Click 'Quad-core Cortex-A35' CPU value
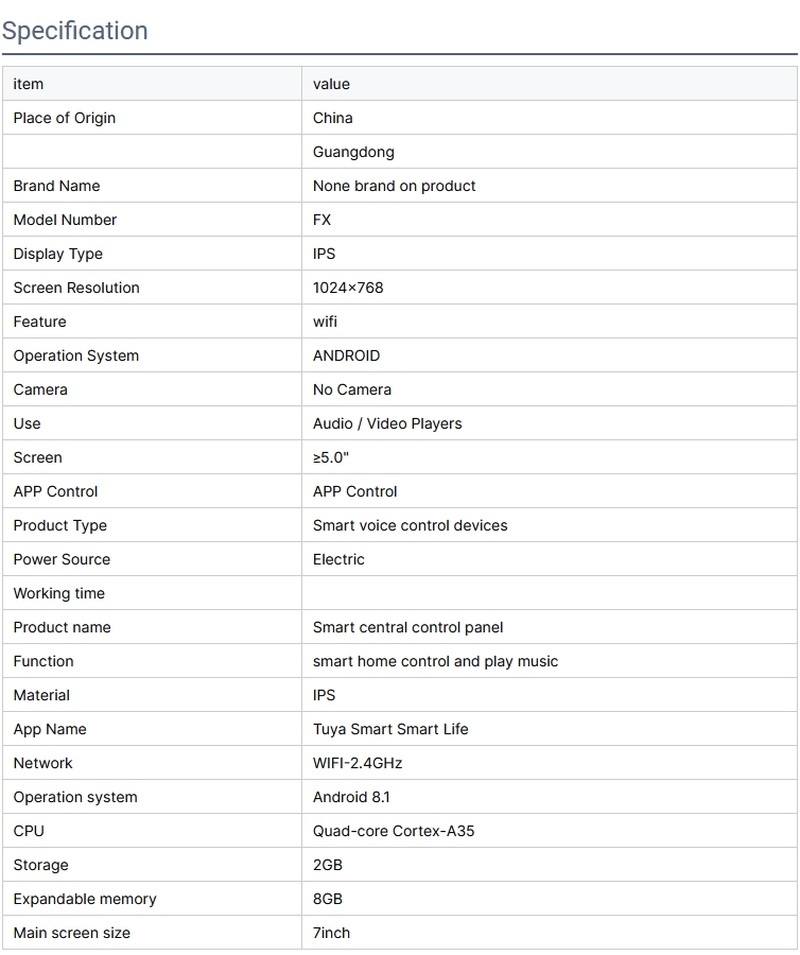Viewport: 800px width, 955px height. pos(393,832)
